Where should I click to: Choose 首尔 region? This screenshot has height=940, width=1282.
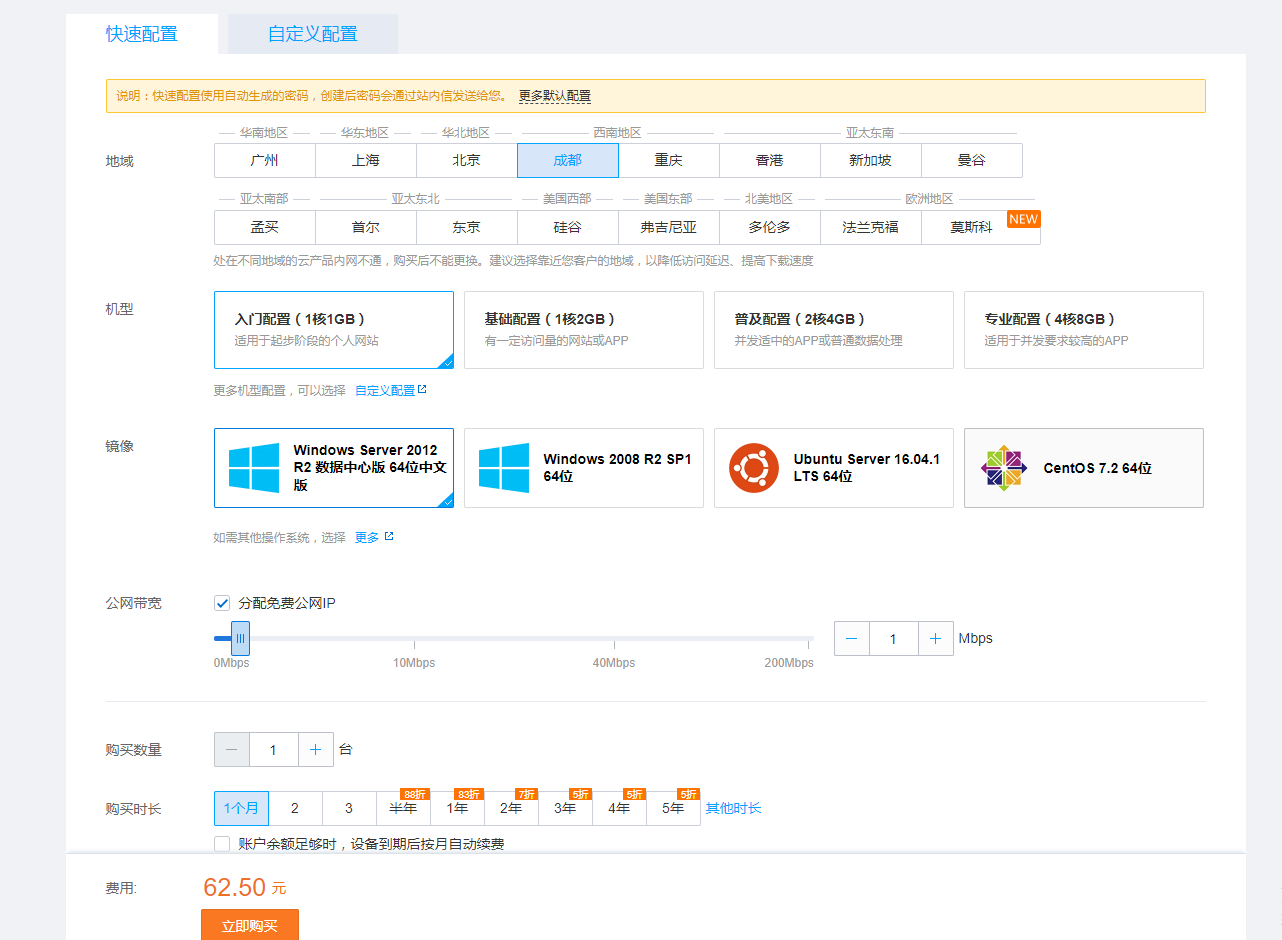coord(366,227)
